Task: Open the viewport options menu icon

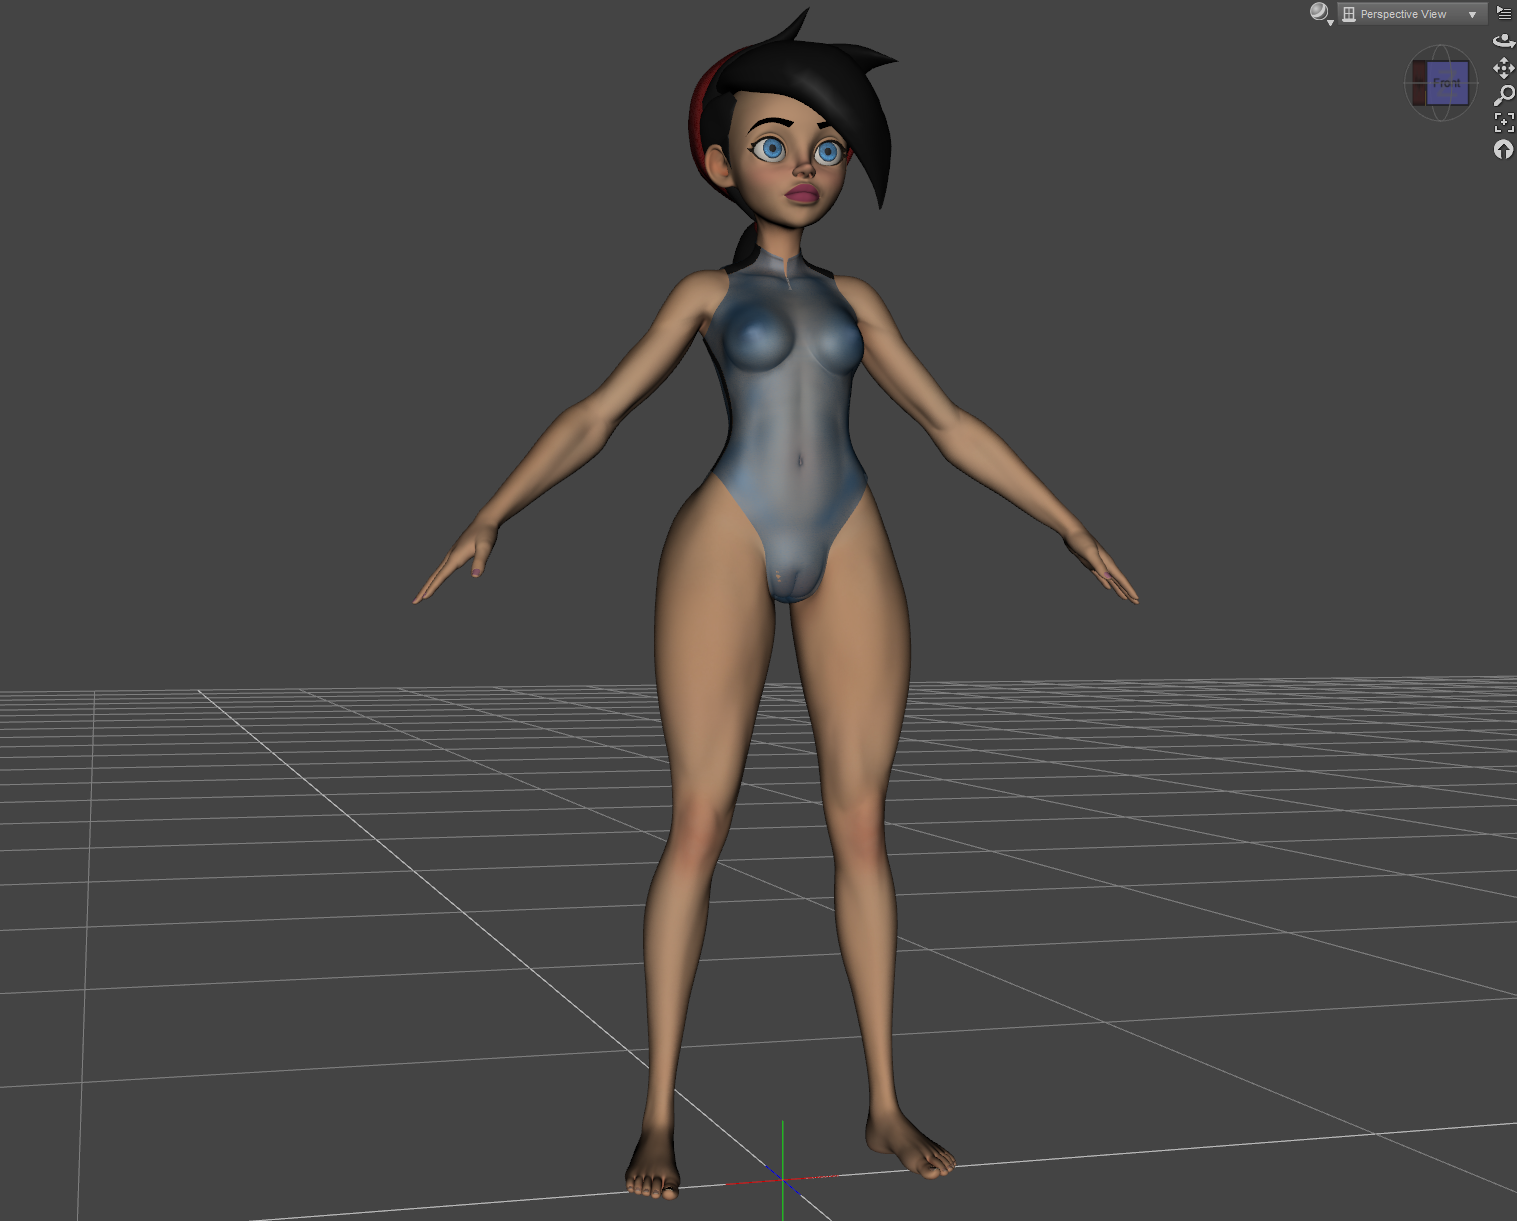Action: pos(1504,13)
